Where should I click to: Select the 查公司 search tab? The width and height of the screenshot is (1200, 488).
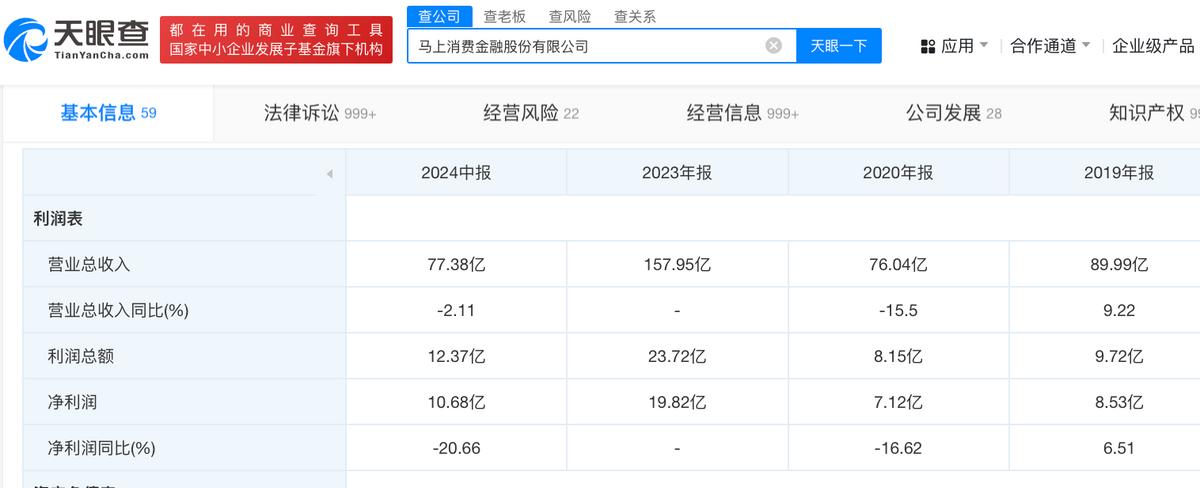tap(439, 16)
